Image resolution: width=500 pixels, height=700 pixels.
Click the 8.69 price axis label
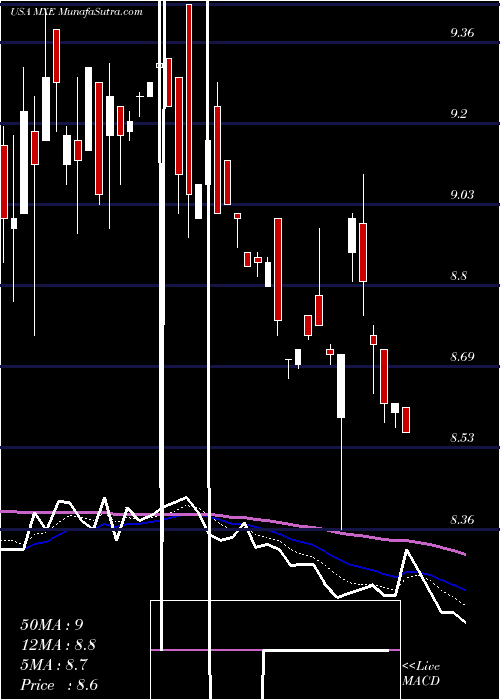pos(462,356)
